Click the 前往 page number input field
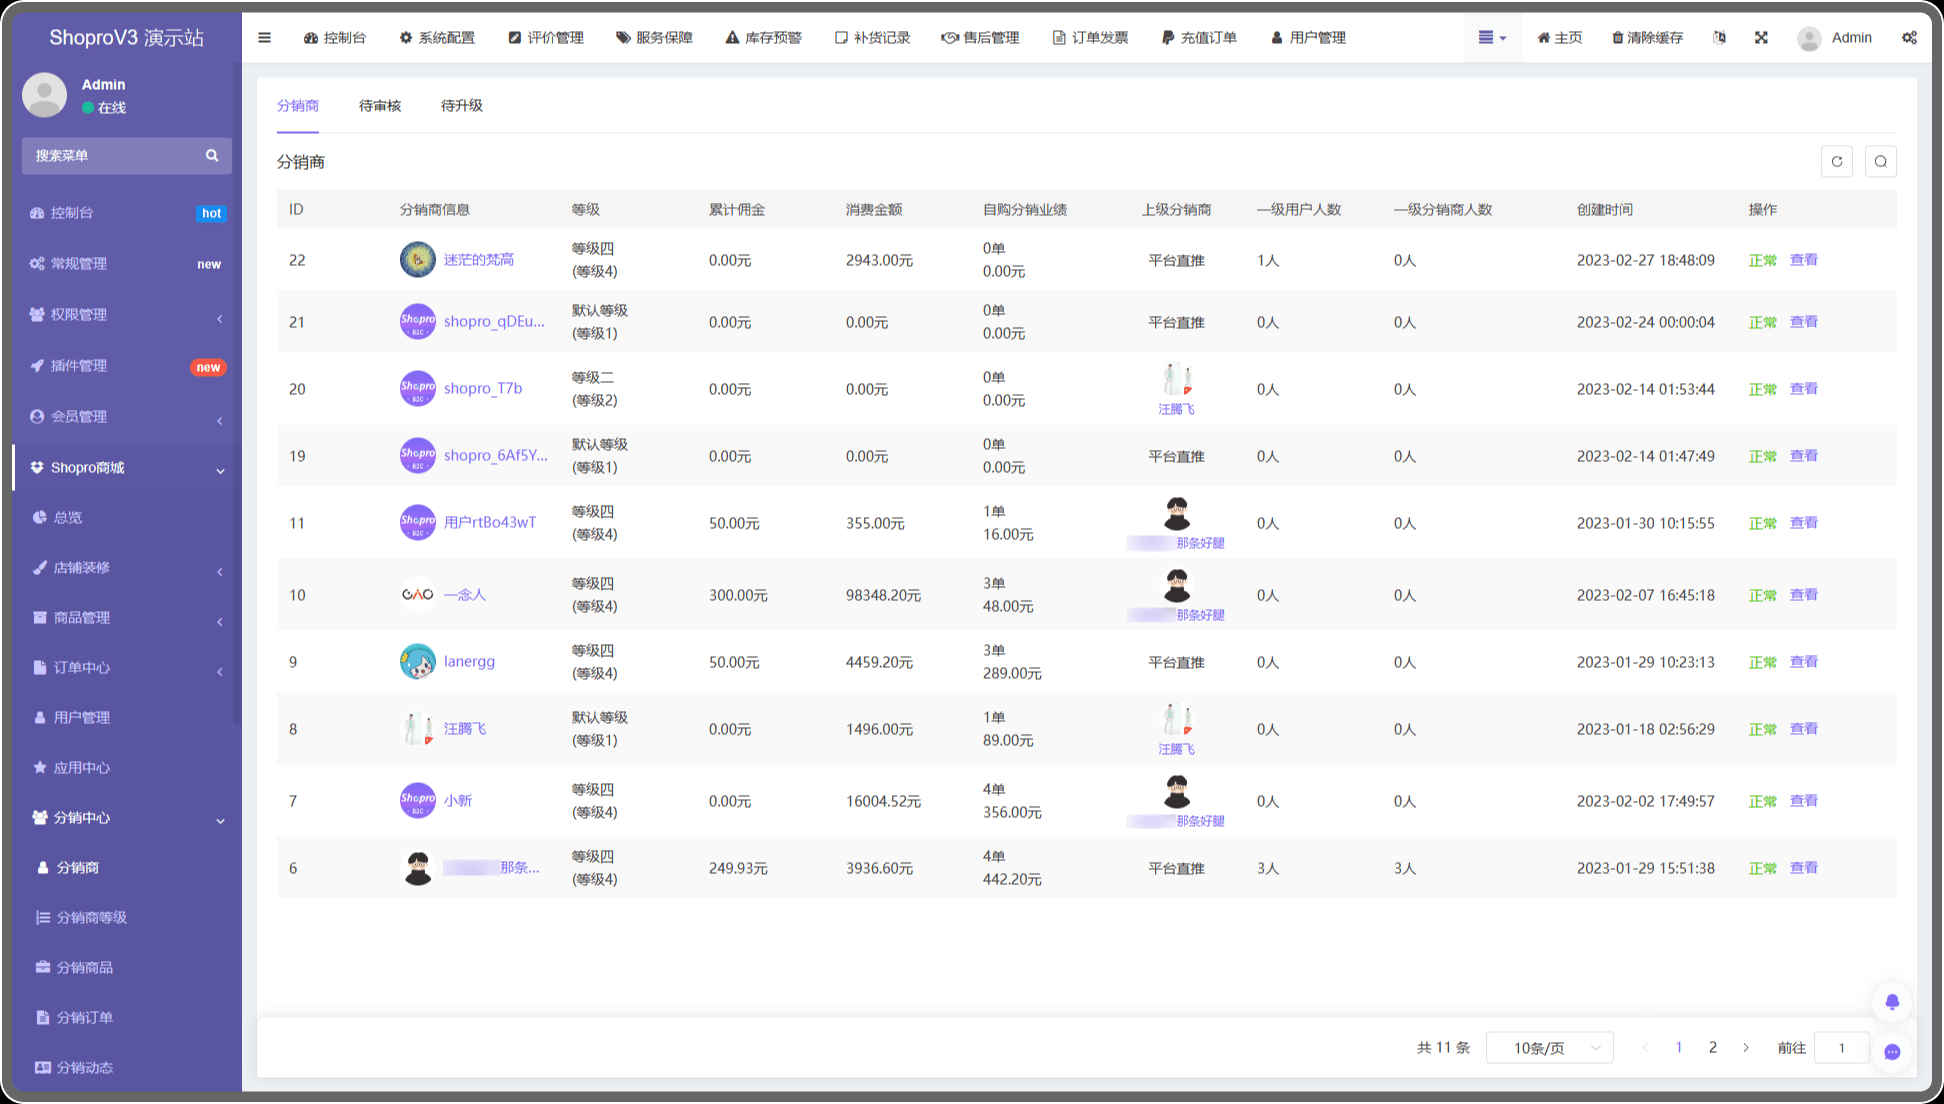Viewport: 1944px width, 1104px height. (1841, 1048)
